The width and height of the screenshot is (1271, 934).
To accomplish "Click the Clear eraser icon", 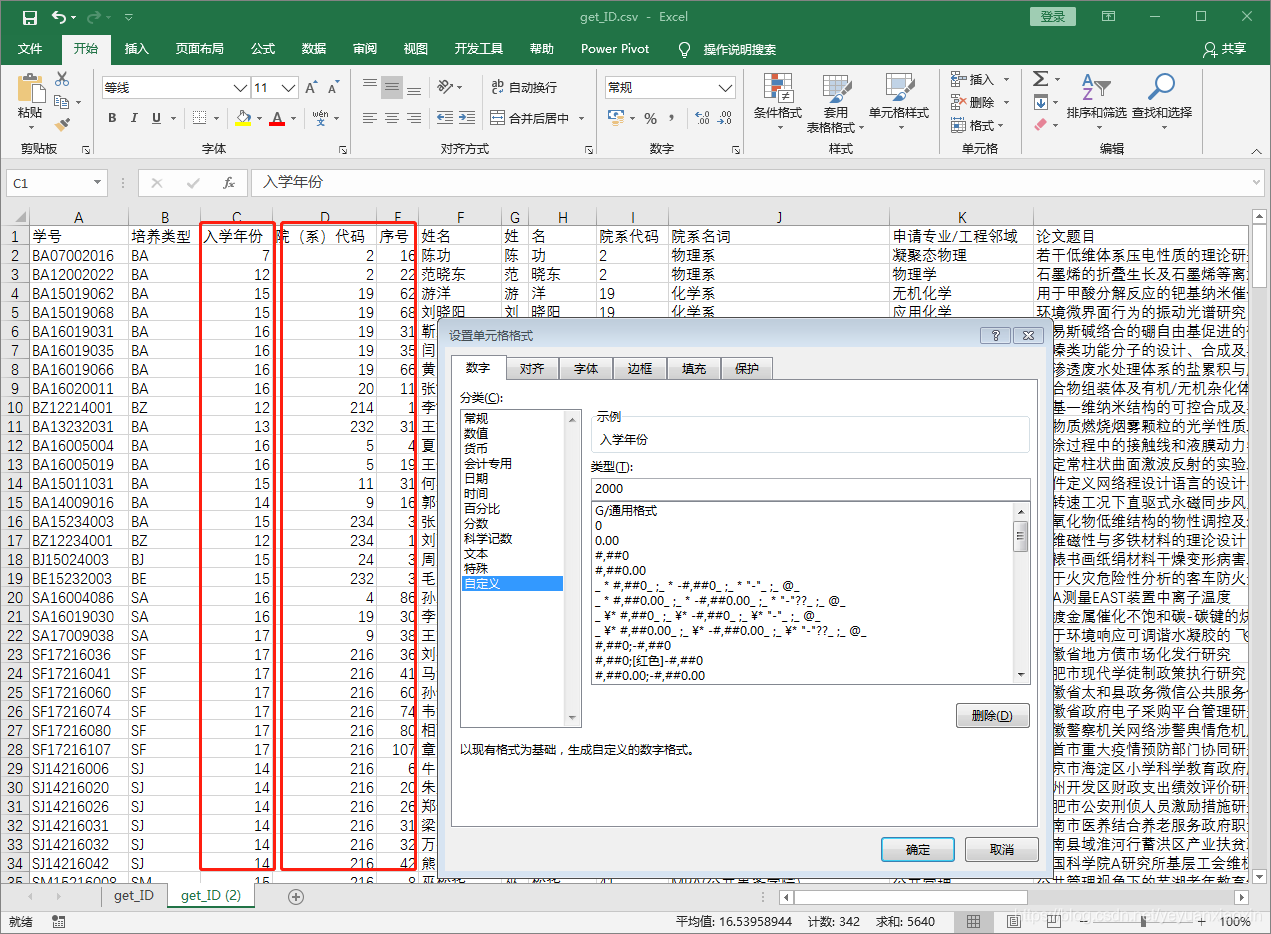I will pos(1040,125).
